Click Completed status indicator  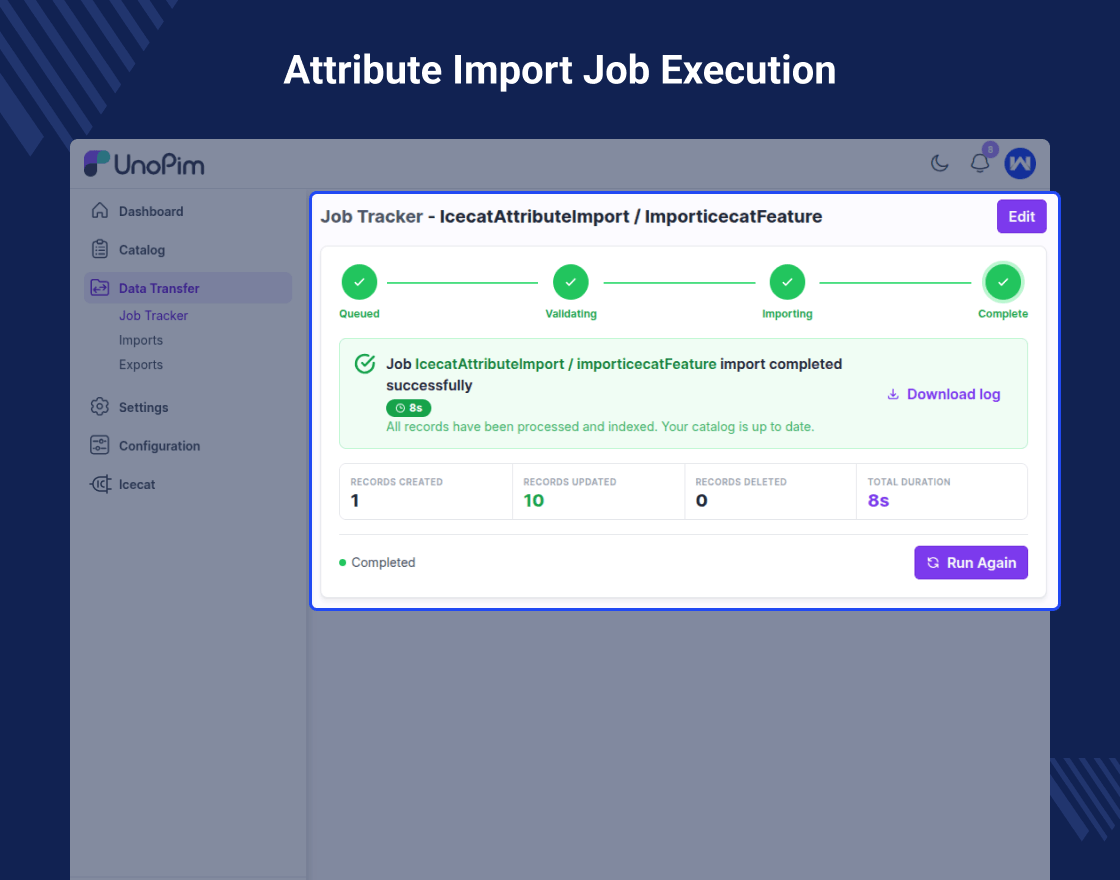coord(377,563)
